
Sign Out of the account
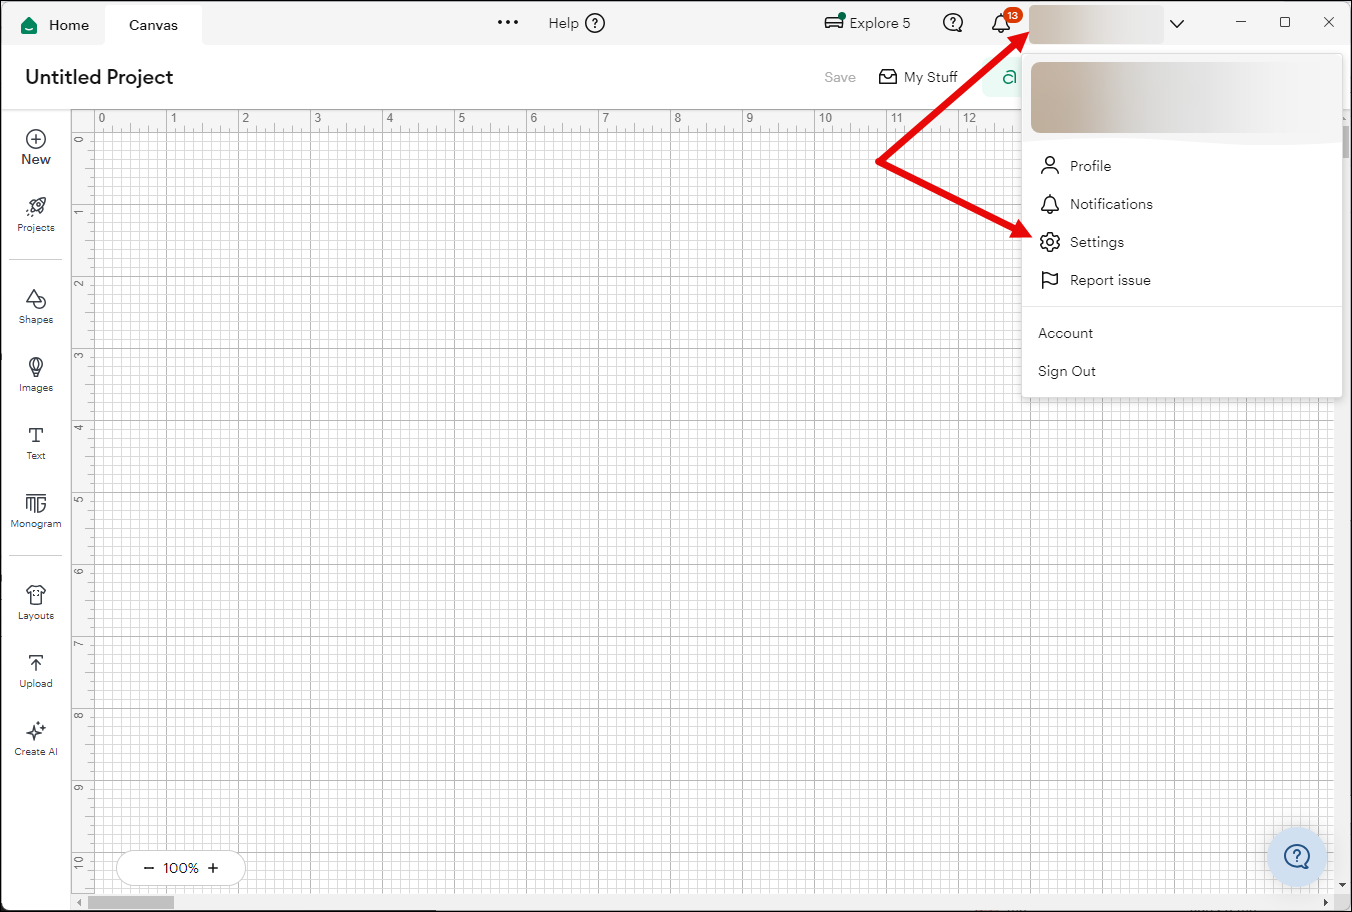[1066, 371]
